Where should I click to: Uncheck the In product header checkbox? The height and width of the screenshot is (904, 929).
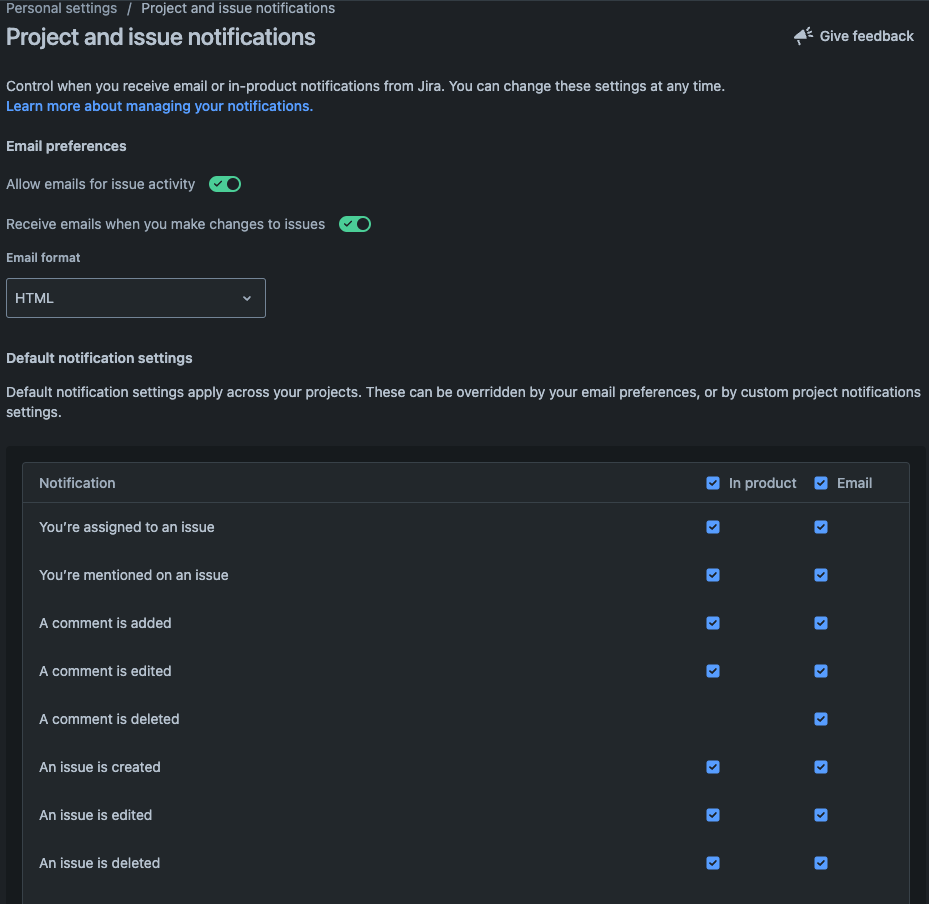pyautogui.click(x=713, y=483)
